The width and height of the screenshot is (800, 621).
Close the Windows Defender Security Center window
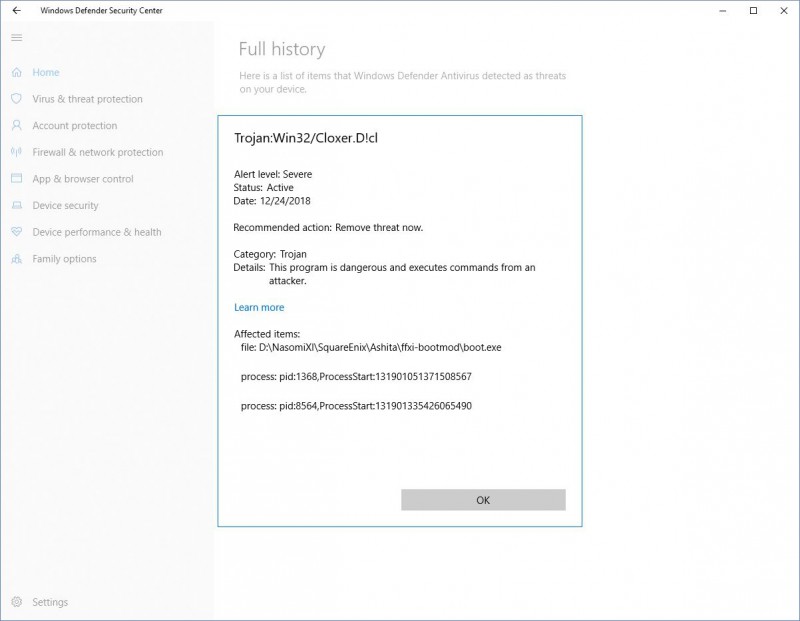(784, 11)
